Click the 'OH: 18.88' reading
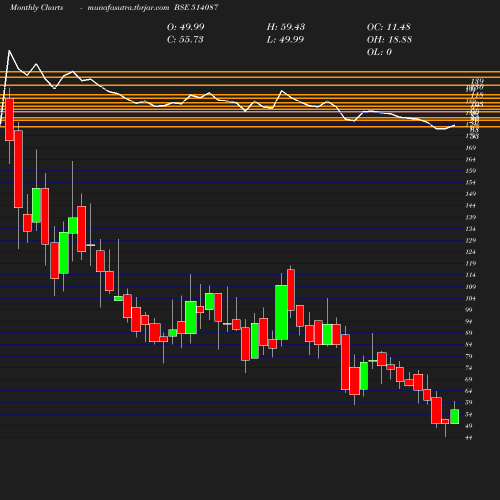The image size is (500, 500). coord(389,40)
